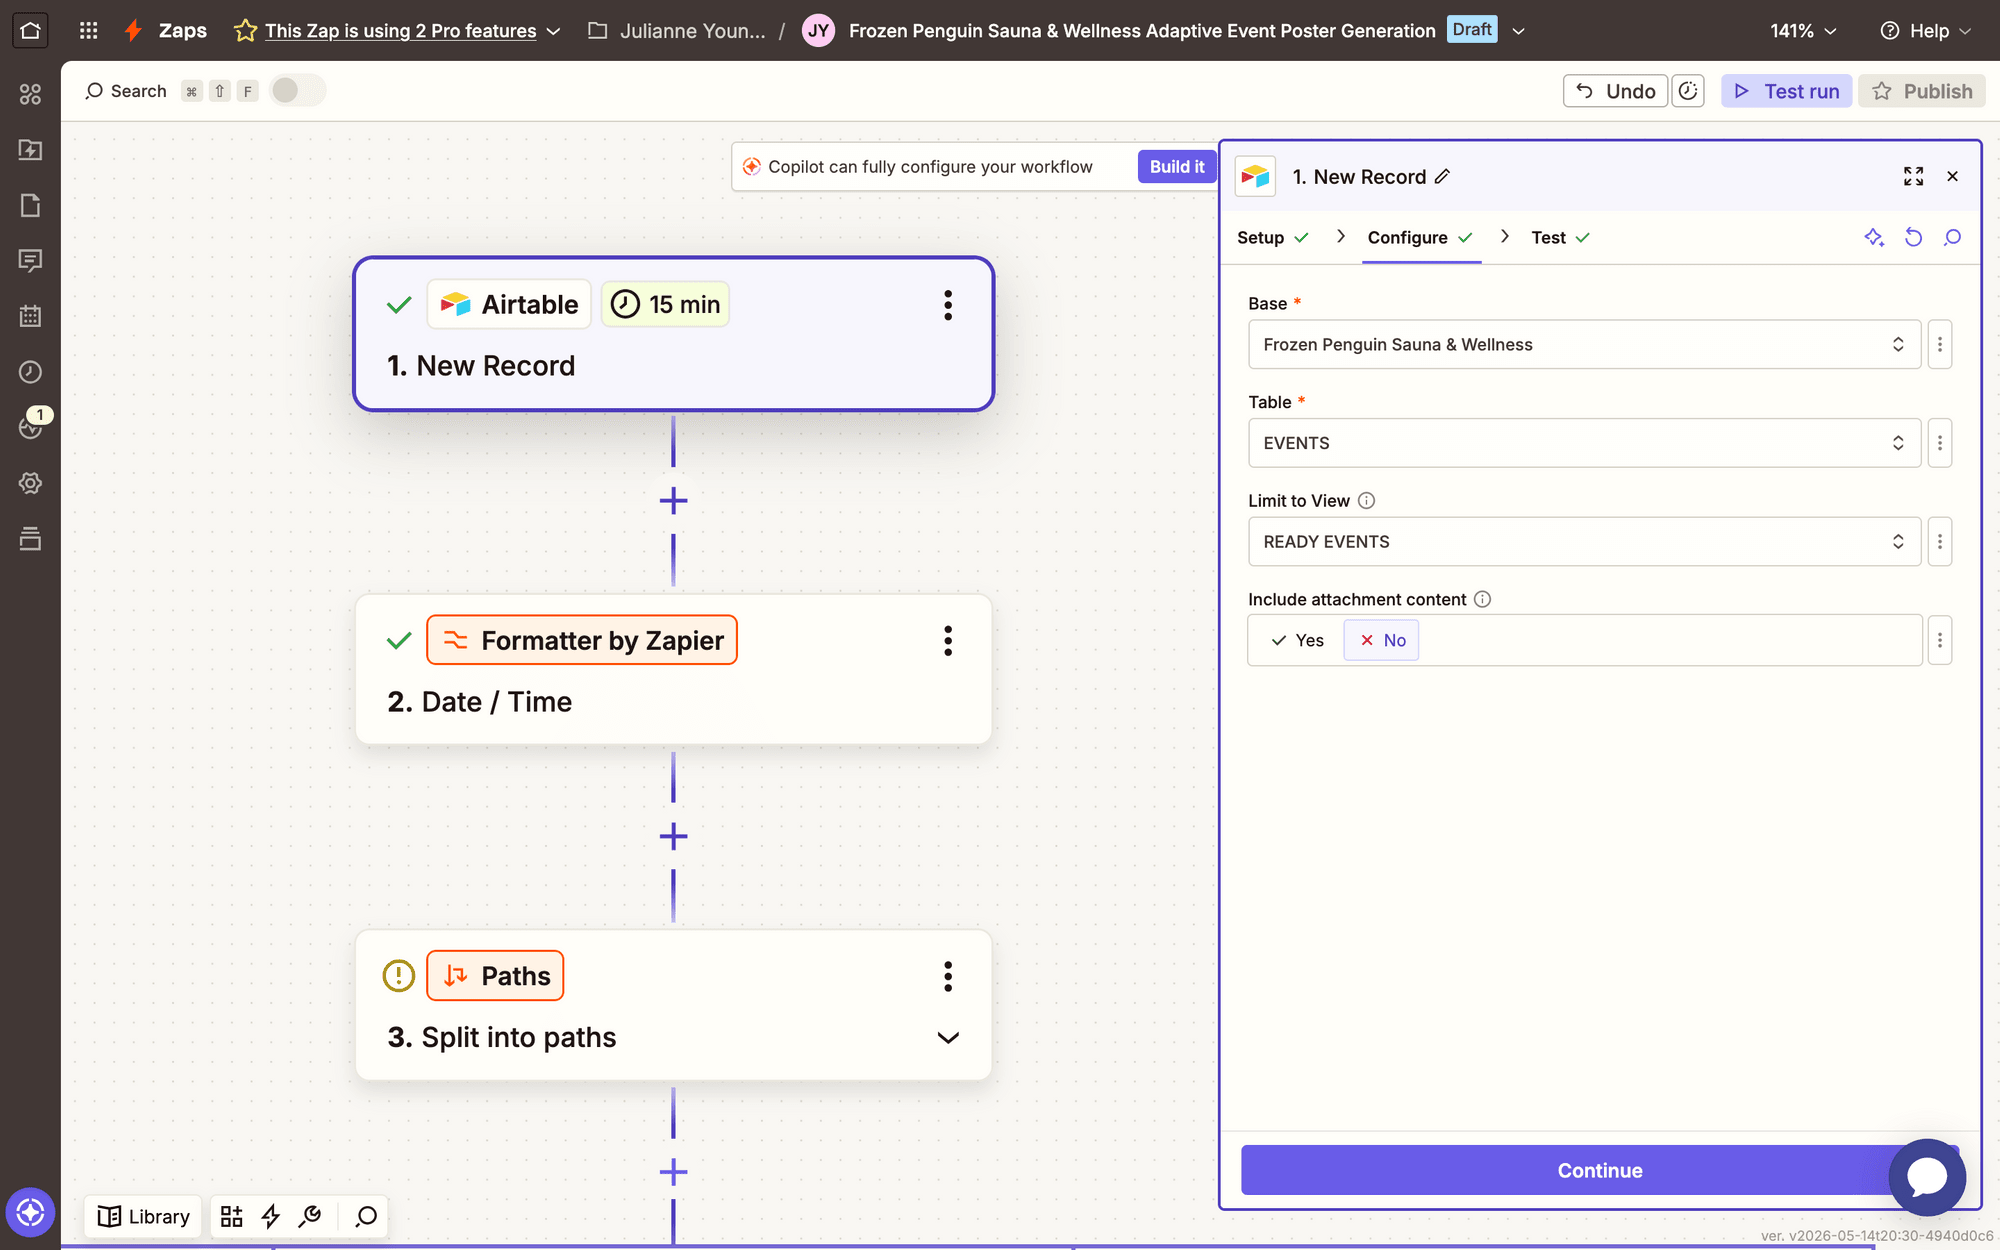The width and height of the screenshot is (2000, 1250).
Task: Switch to the Test tab
Action: pyautogui.click(x=1560, y=238)
